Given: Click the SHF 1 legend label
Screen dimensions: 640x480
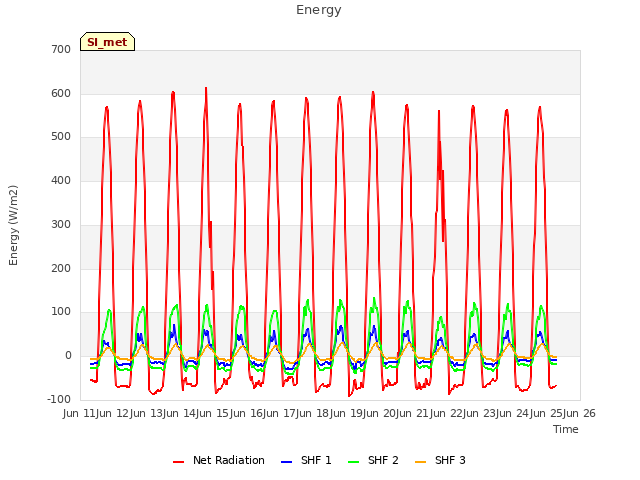Looking at the screenshot, I should pos(316,460).
